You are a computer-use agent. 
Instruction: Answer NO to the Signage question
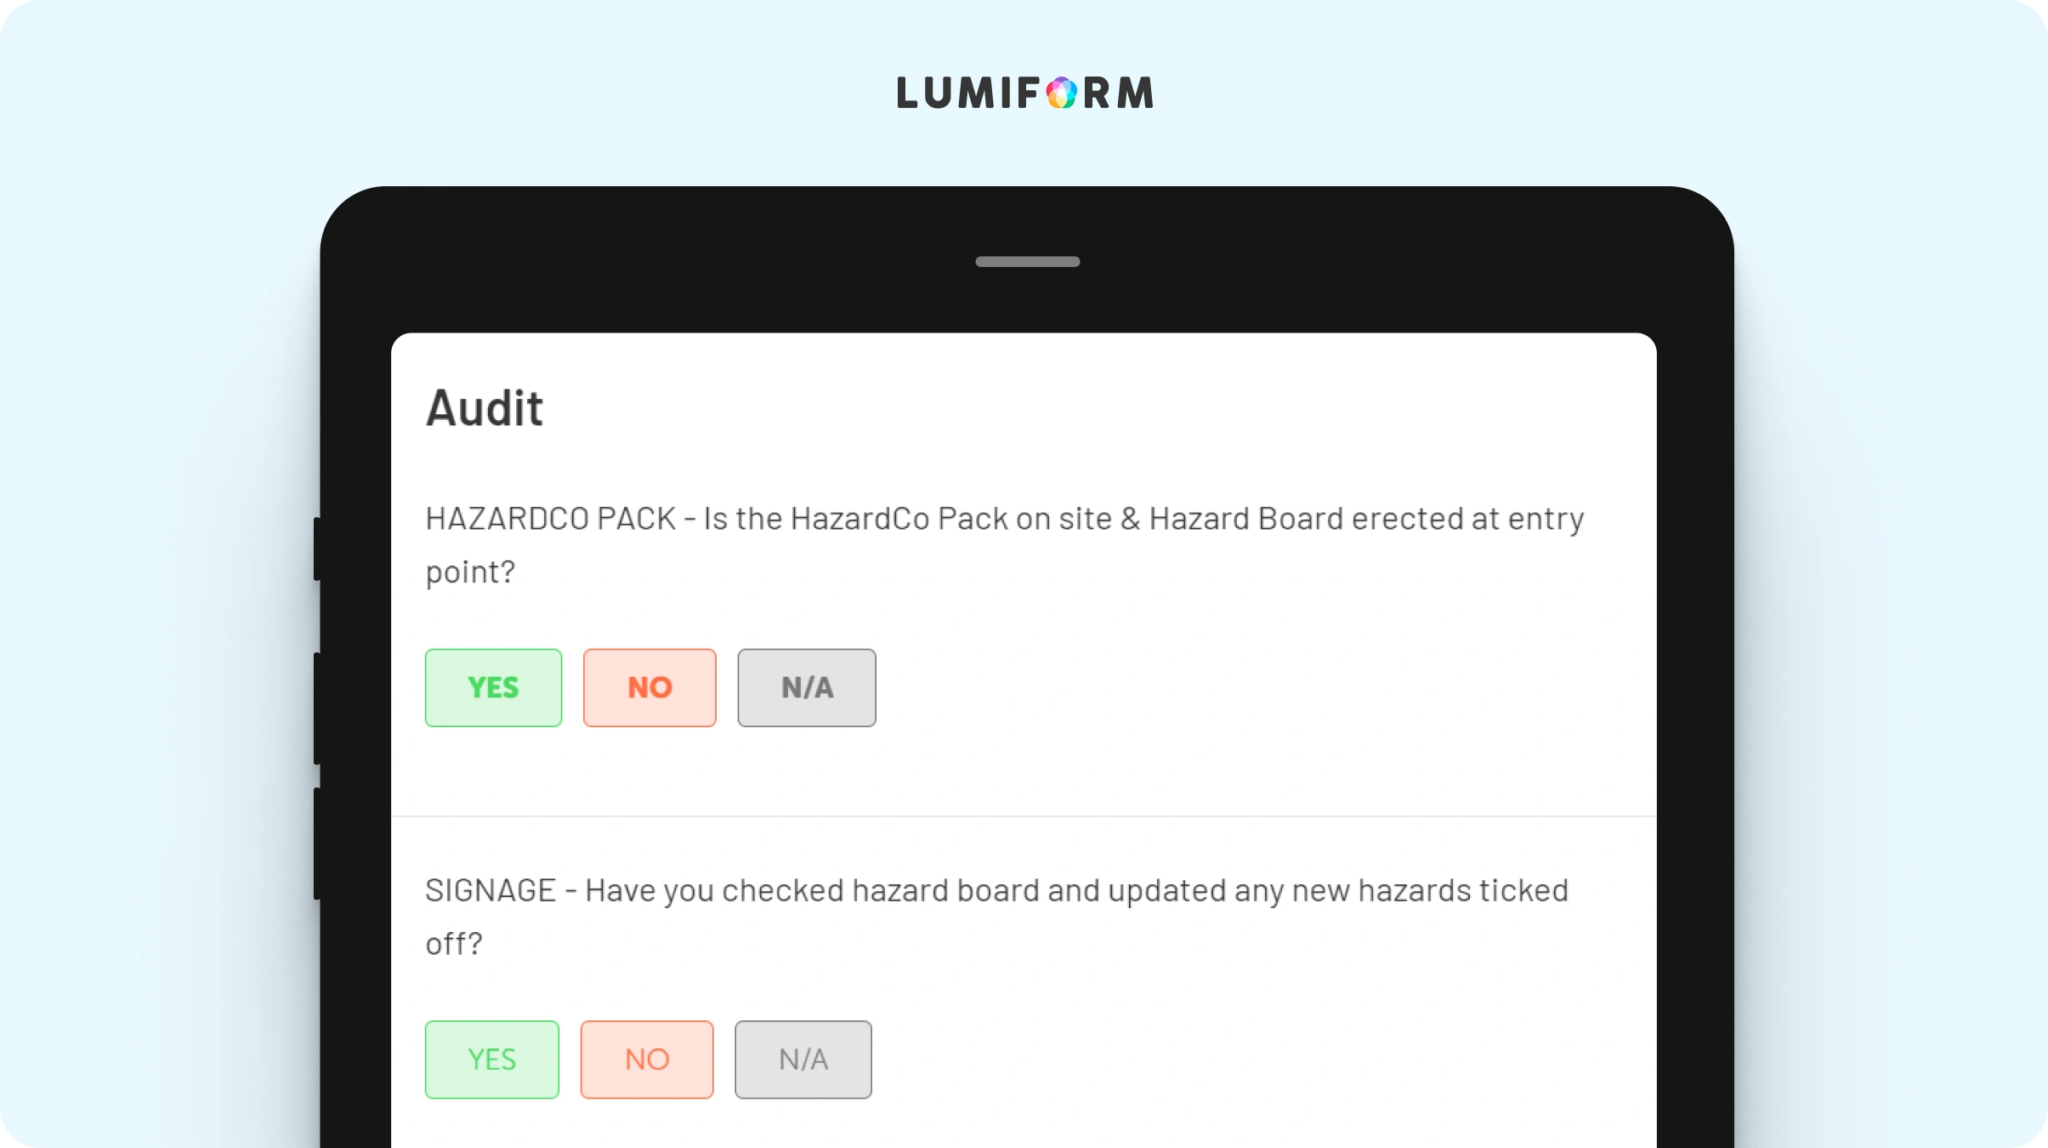647,1060
